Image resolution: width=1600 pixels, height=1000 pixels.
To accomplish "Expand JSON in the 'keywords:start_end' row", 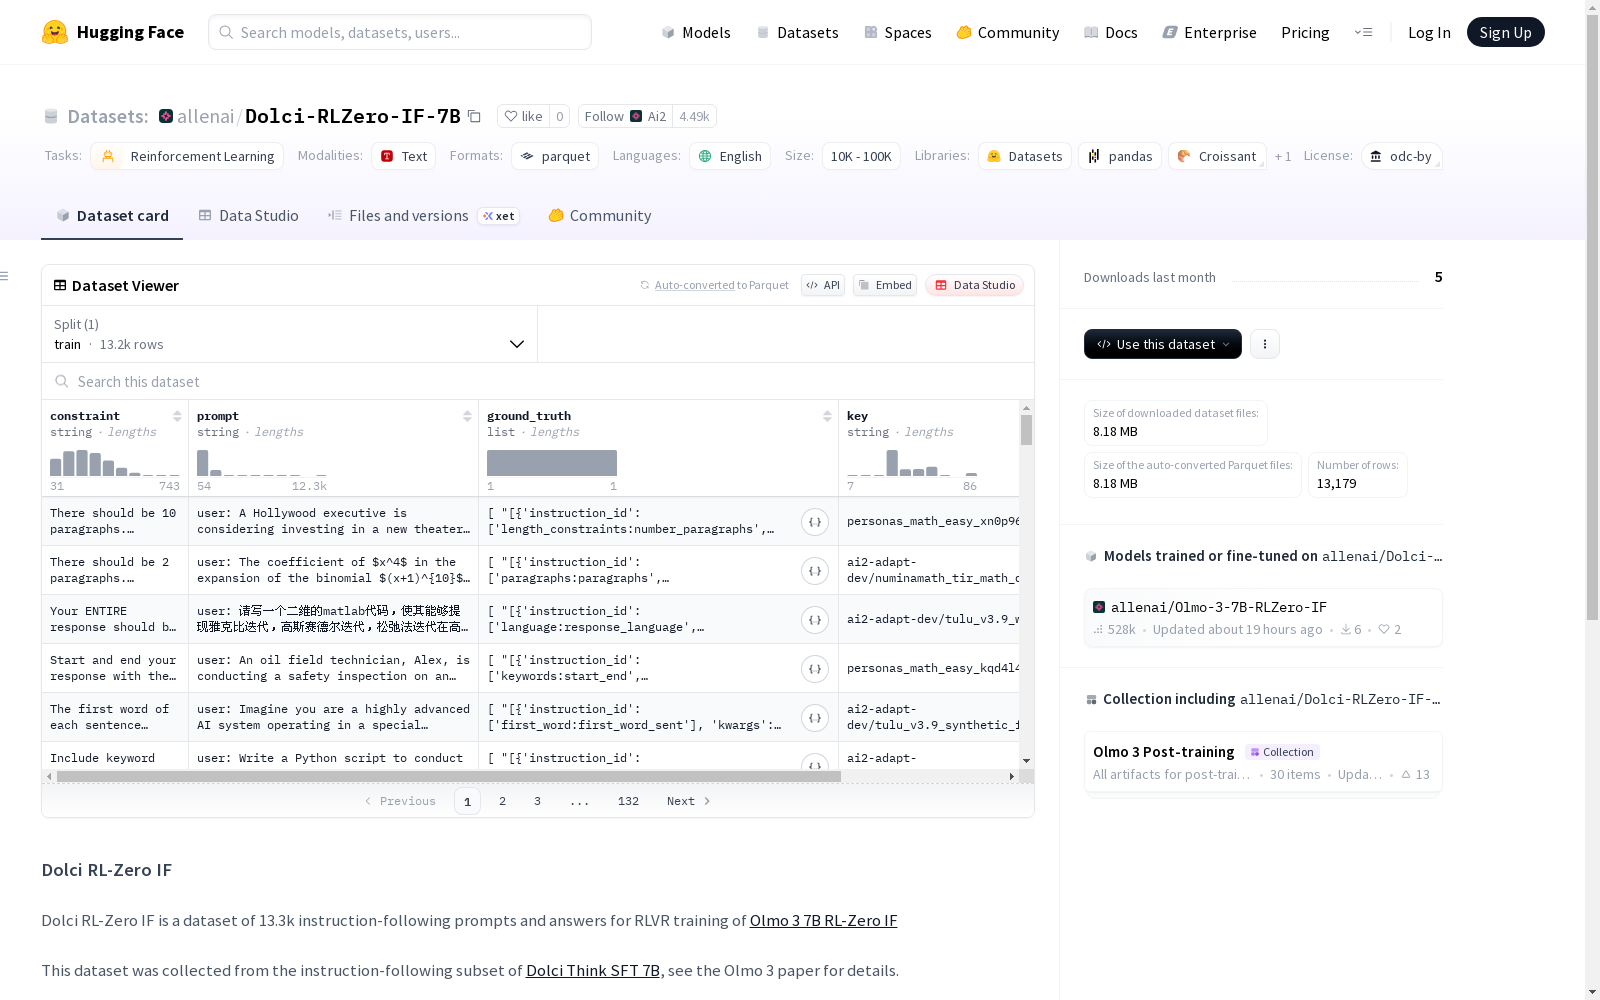I will 815,669.
